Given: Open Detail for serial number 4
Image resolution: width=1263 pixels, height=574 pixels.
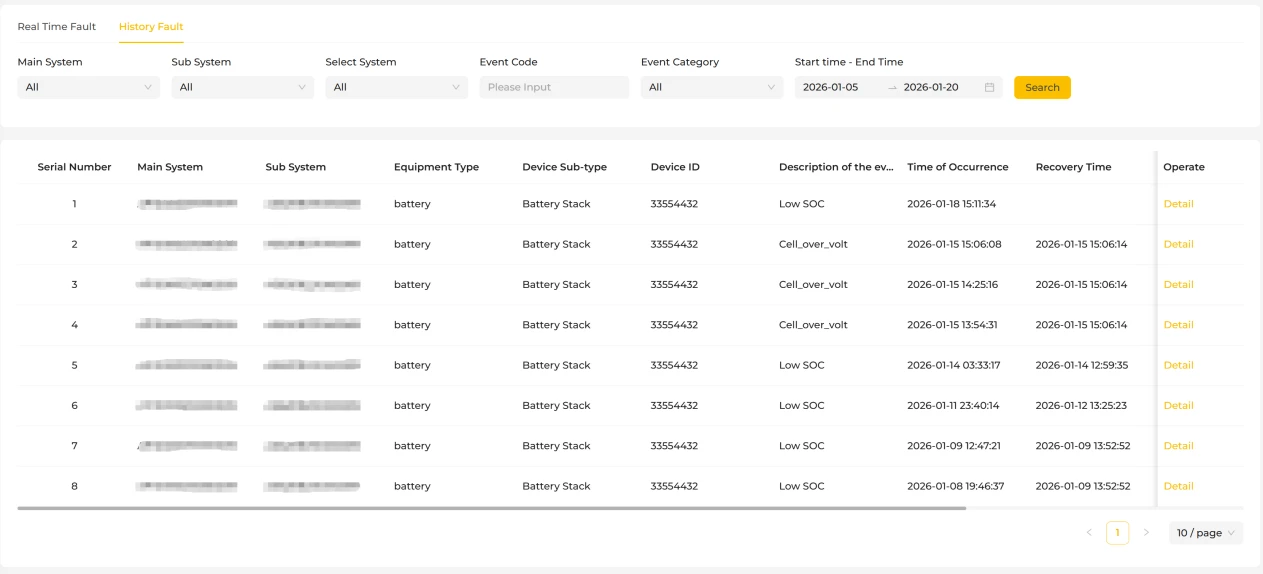Looking at the screenshot, I should point(1178,325).
